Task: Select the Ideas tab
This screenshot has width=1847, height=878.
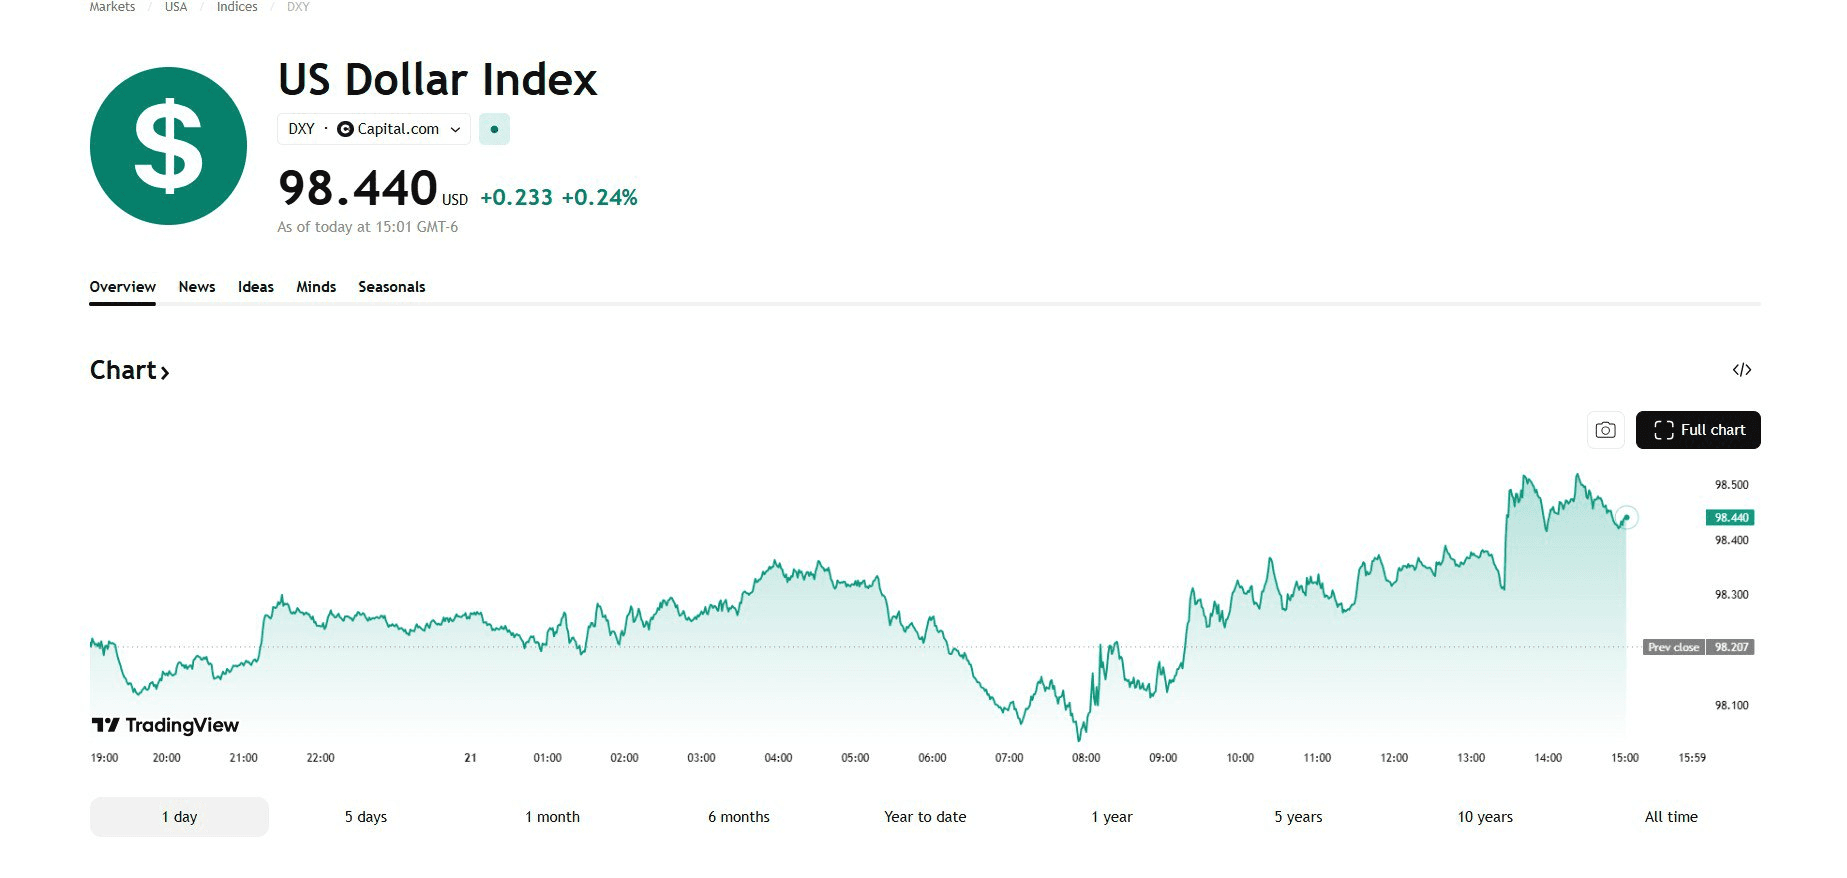Action: coord(256,287)
